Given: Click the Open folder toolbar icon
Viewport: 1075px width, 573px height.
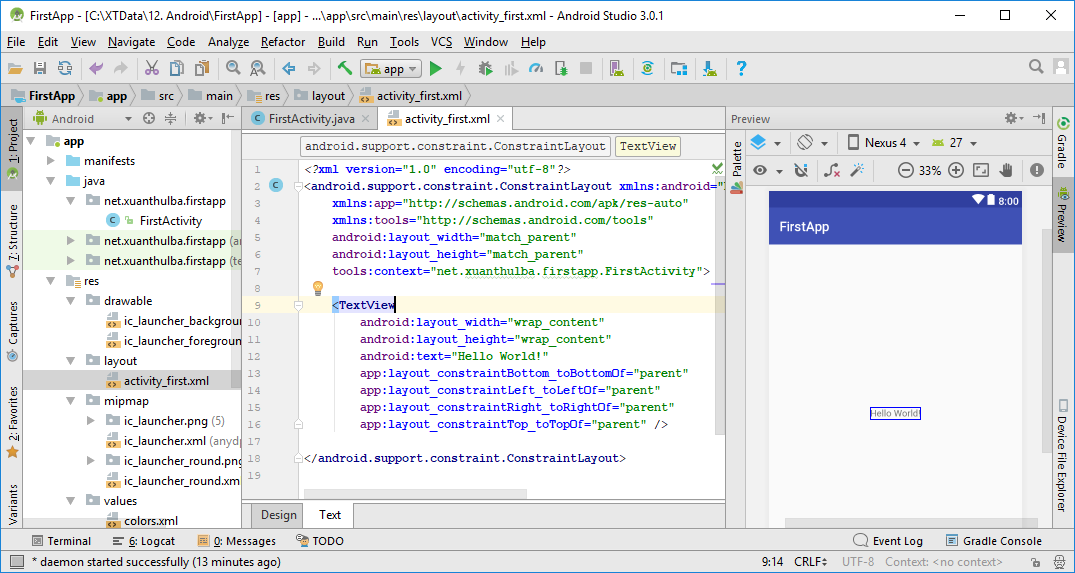Looking at the screenshot, I should point(15,69).
